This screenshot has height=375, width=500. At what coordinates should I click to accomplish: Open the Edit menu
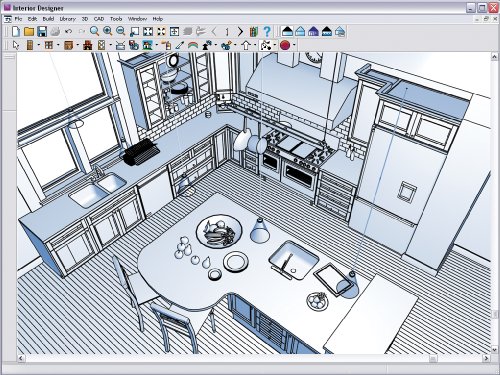click(x=32, y=19)
